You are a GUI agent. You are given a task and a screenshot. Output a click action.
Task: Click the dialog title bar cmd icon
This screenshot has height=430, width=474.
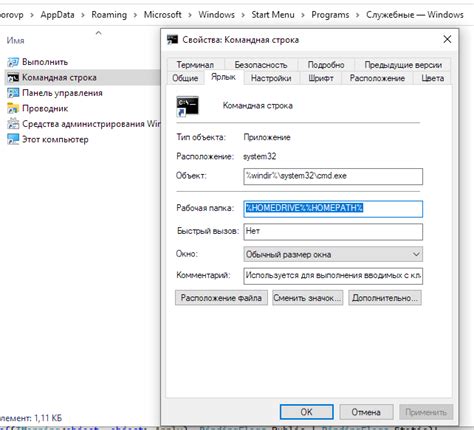click(172, 40)
